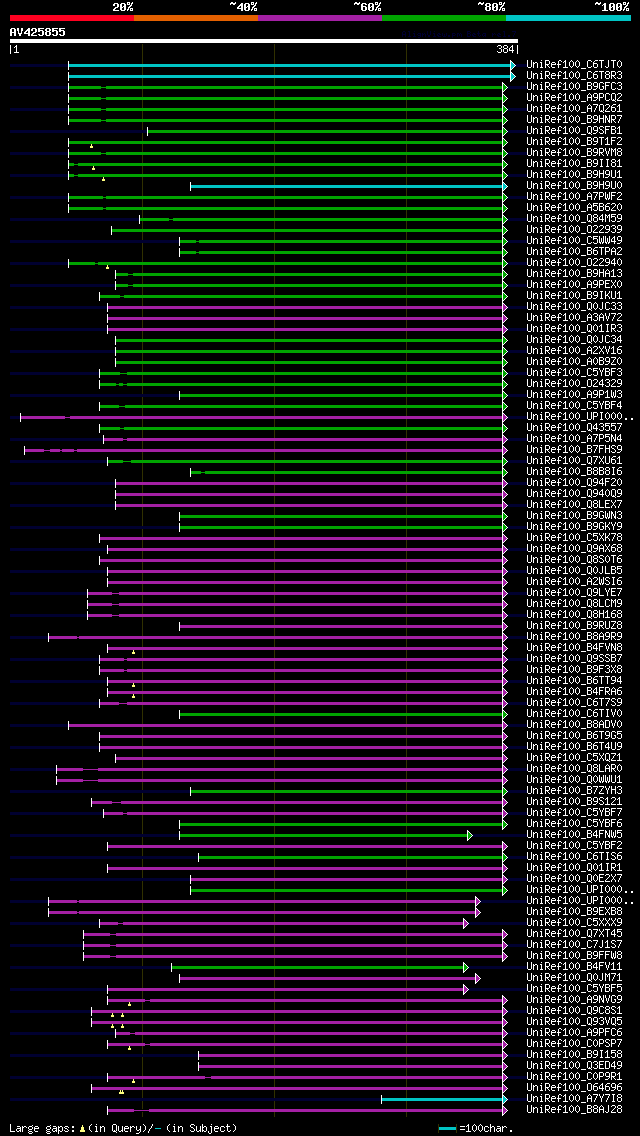Click the AV425855 query name
This screenshot has width=640, height=1136.
[x=38, y=33]
